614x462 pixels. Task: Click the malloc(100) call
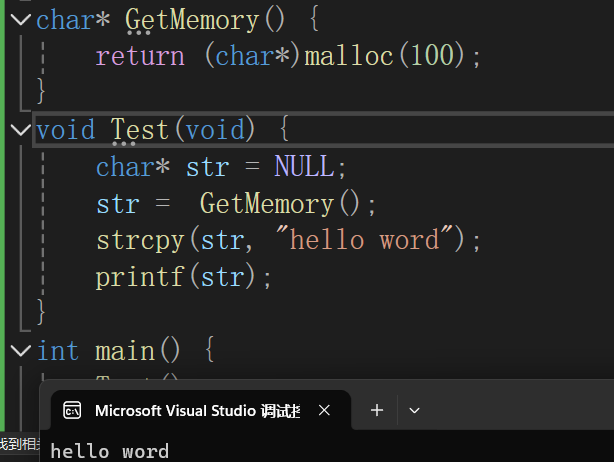pos(385,56)
